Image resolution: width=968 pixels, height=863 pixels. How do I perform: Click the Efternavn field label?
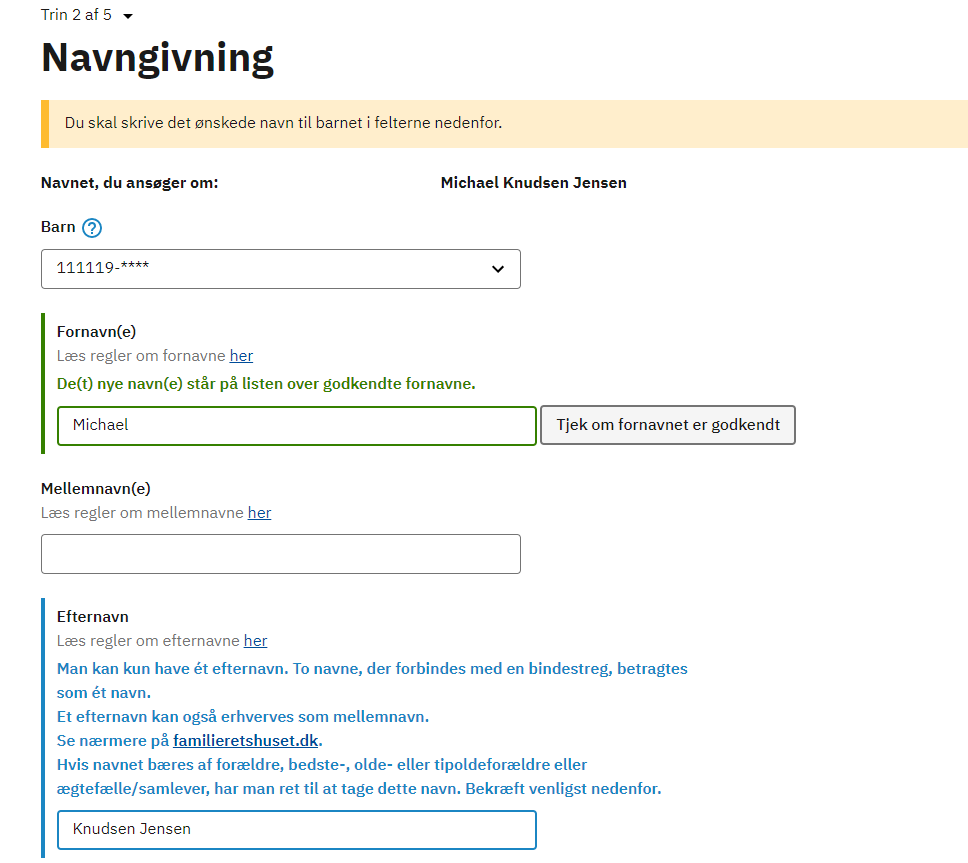pyautogui.click(x=93, y=617)
